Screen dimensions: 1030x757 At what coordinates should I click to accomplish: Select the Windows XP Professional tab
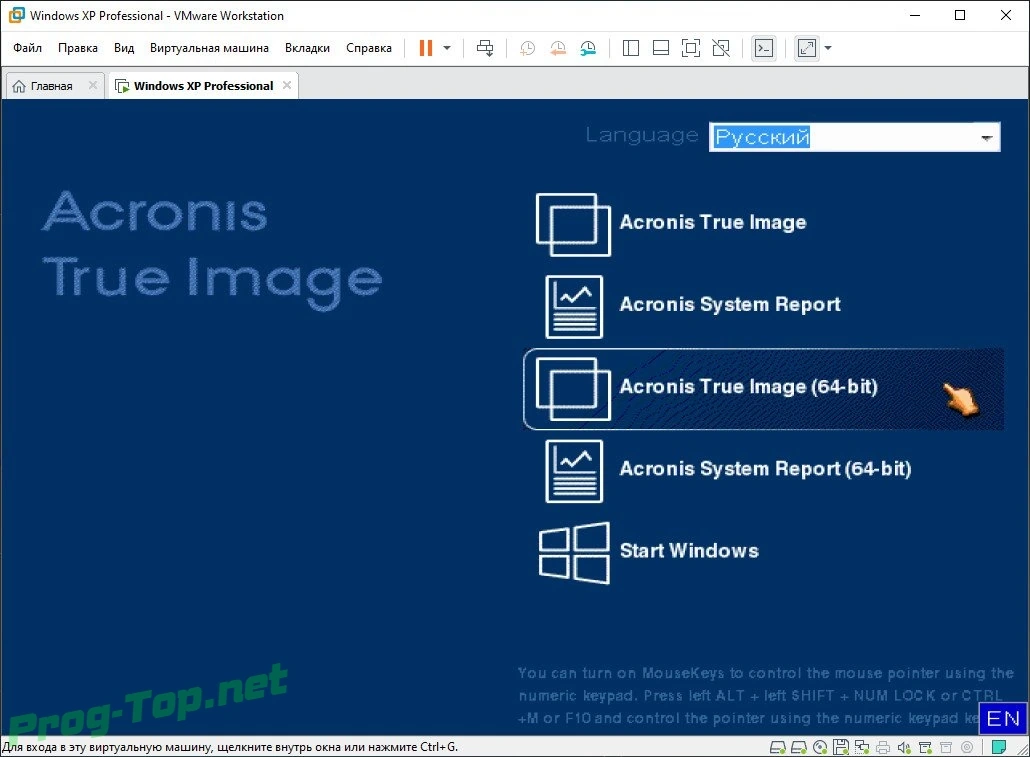203,86
